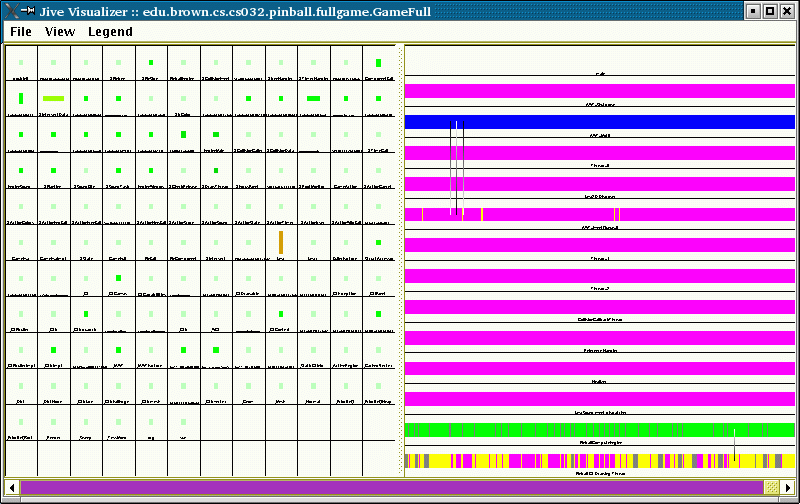800x504 pixels.
Task: Select the class cell with the orange vertical bar
Action: point(281,243)
